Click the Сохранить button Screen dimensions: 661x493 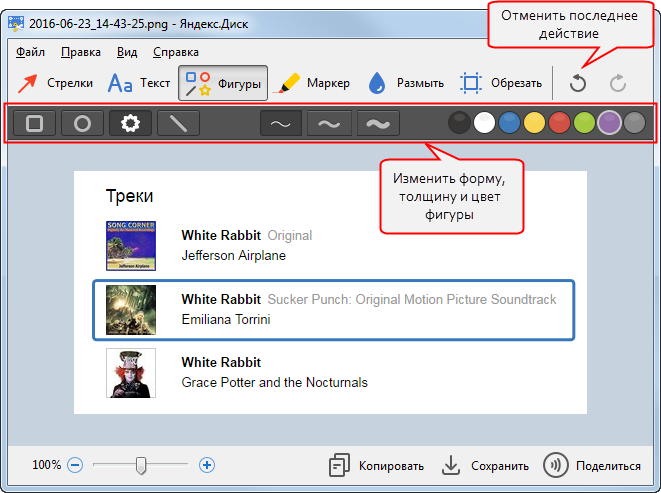click(x=485, y=465)
